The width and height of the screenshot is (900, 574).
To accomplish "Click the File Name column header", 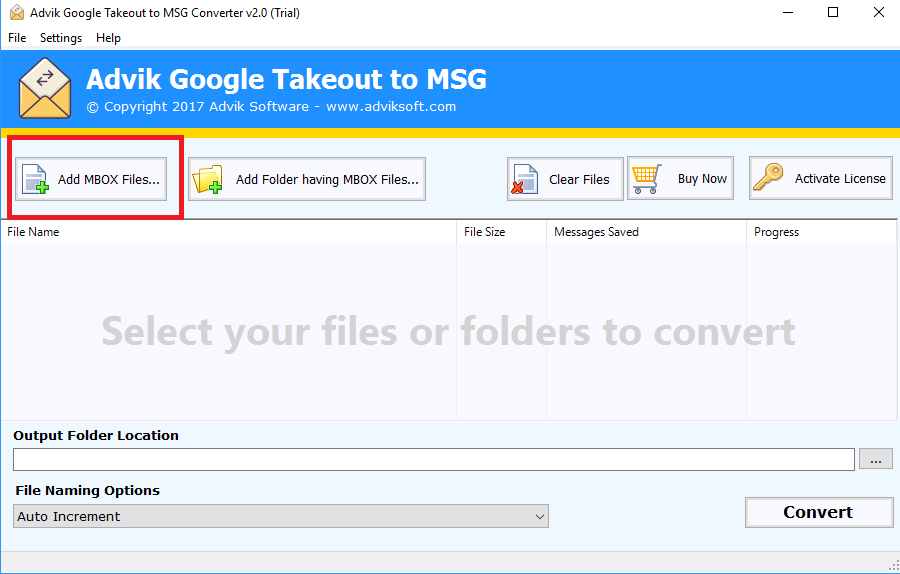I will point(228,232).
